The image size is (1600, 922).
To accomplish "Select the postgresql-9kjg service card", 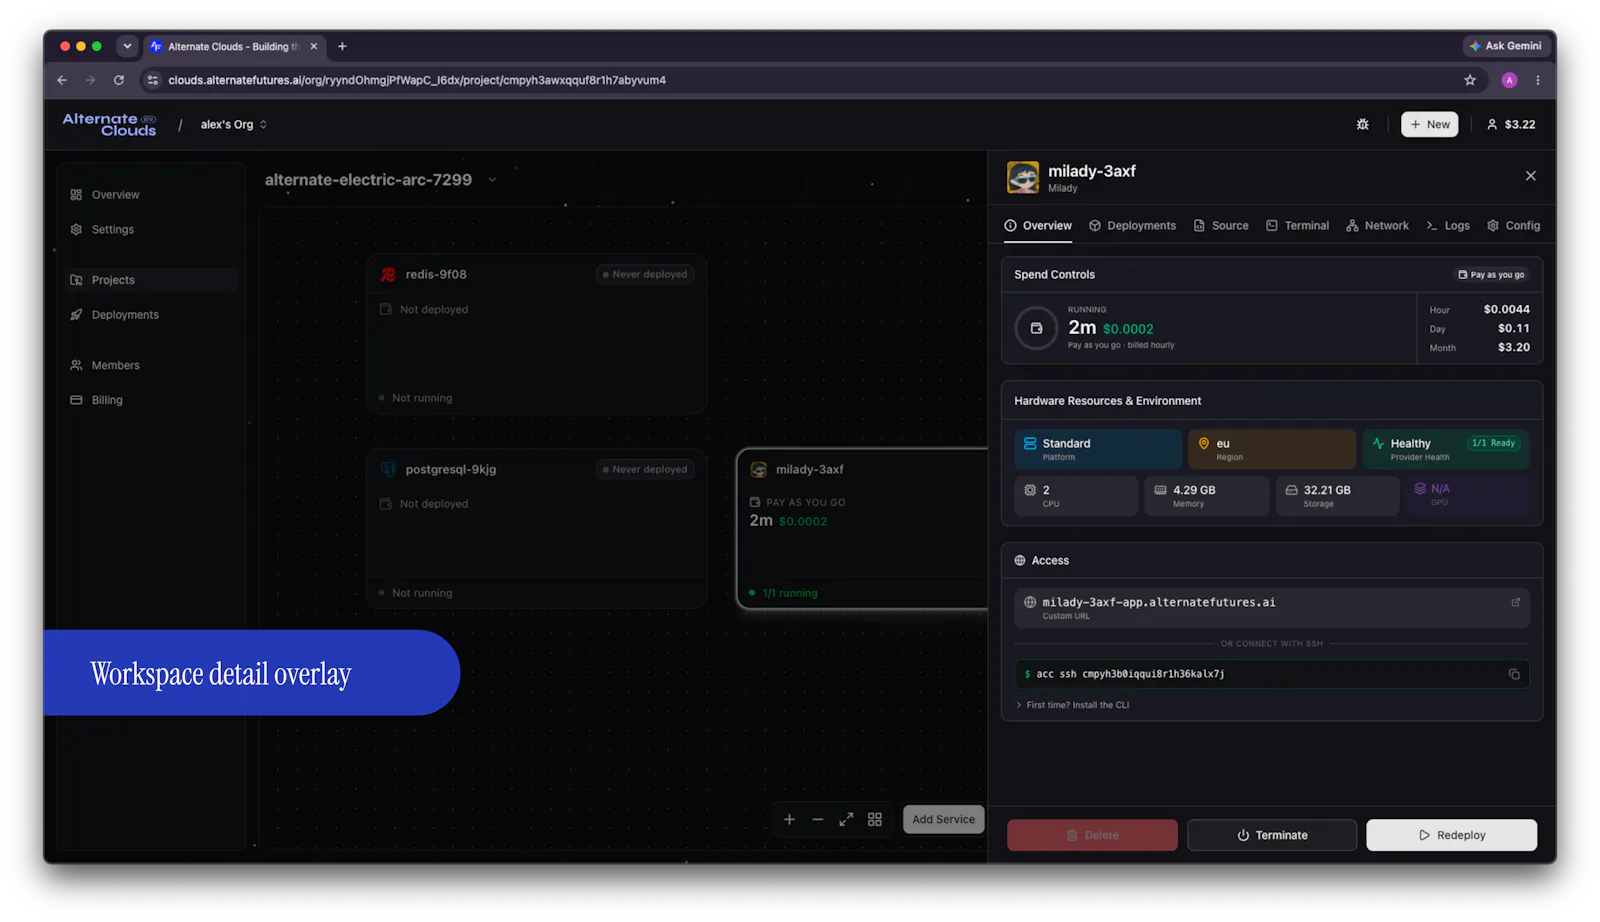I will (x=536, y=529).
